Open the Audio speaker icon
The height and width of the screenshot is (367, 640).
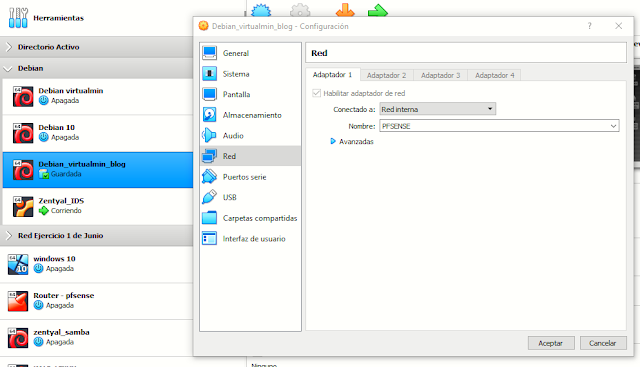point(209,136)
